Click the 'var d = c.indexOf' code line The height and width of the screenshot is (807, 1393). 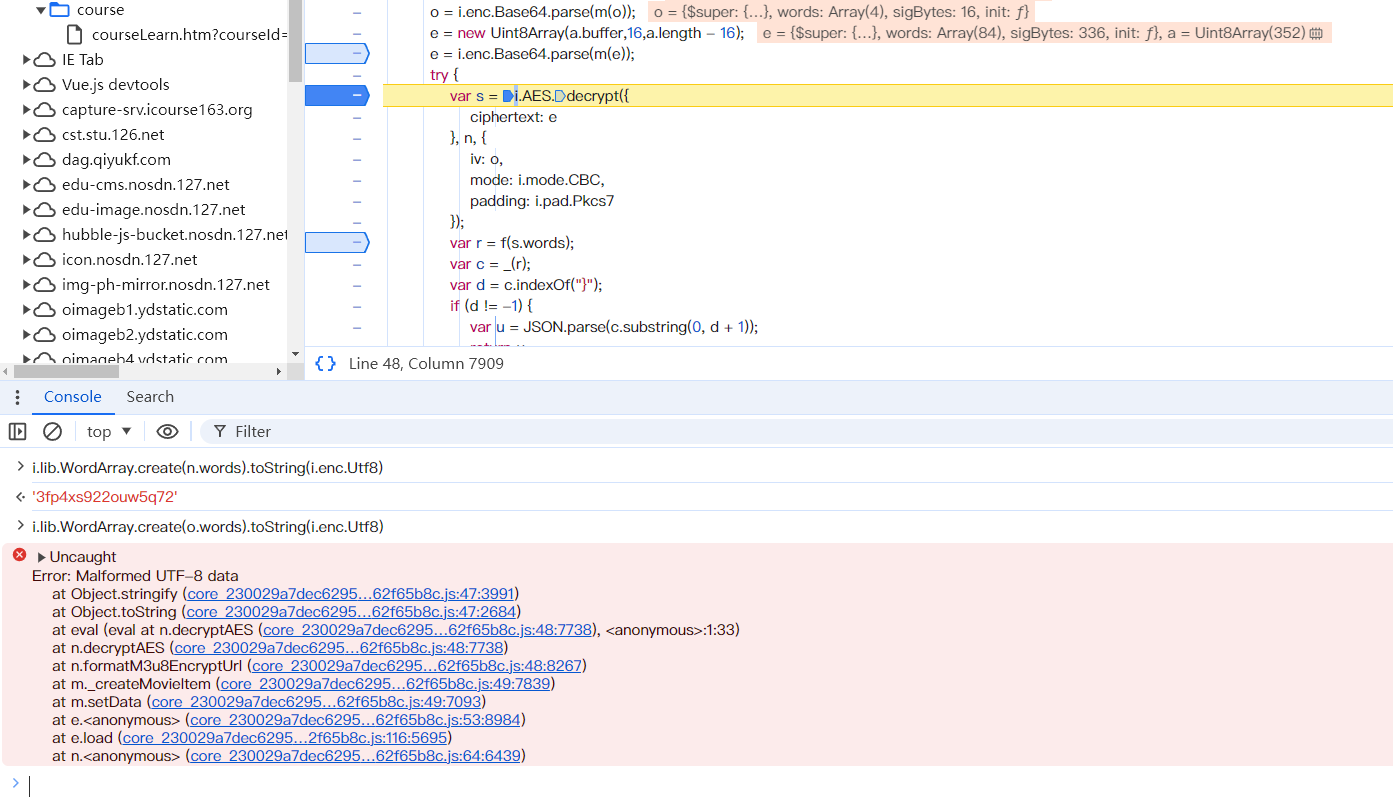point(526,285)
